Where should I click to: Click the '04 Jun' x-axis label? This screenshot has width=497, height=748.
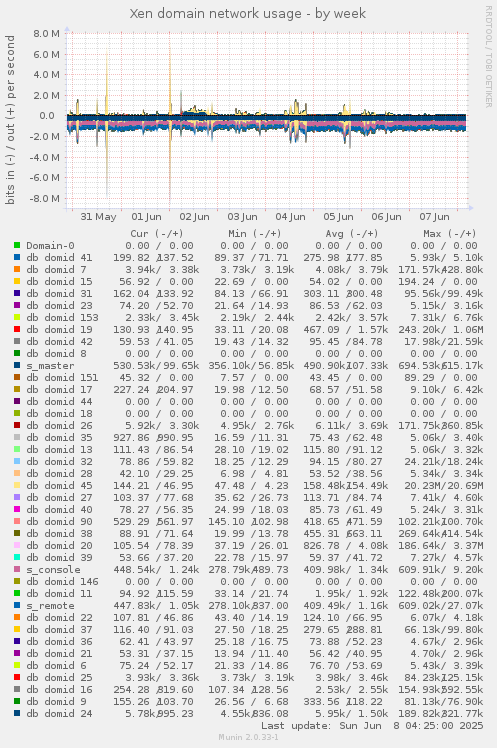(x=290, y=217)
